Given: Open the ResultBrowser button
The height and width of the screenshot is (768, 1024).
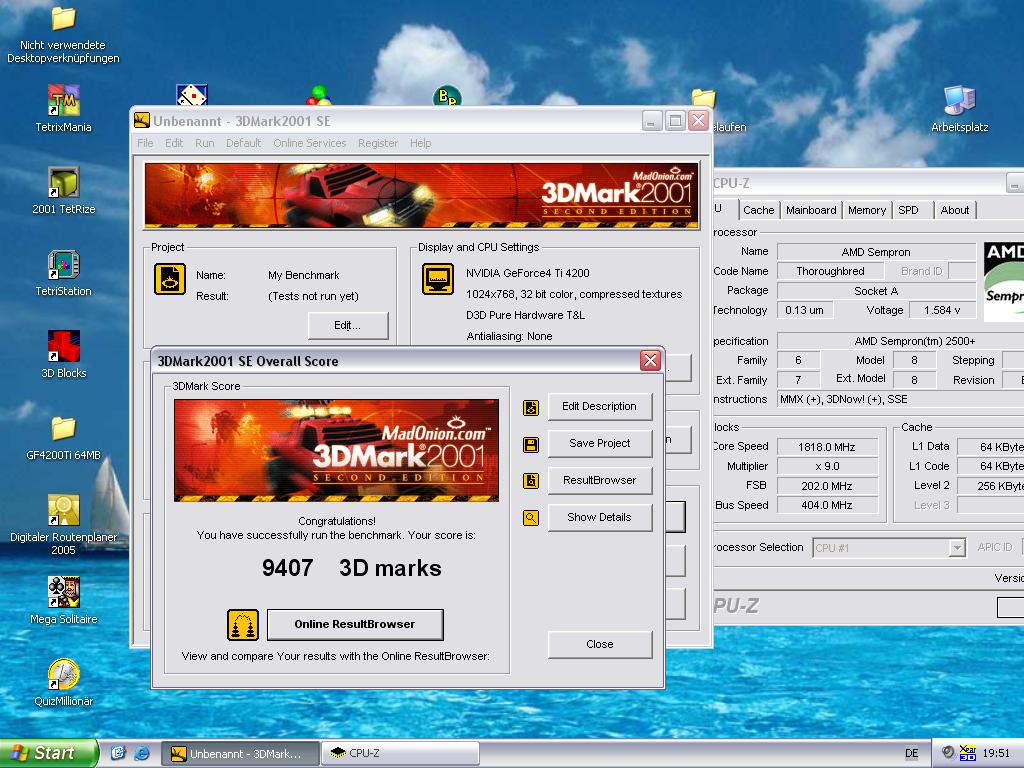Looking at the screenshot, I should pyautogui.click(x=600, y=480).
